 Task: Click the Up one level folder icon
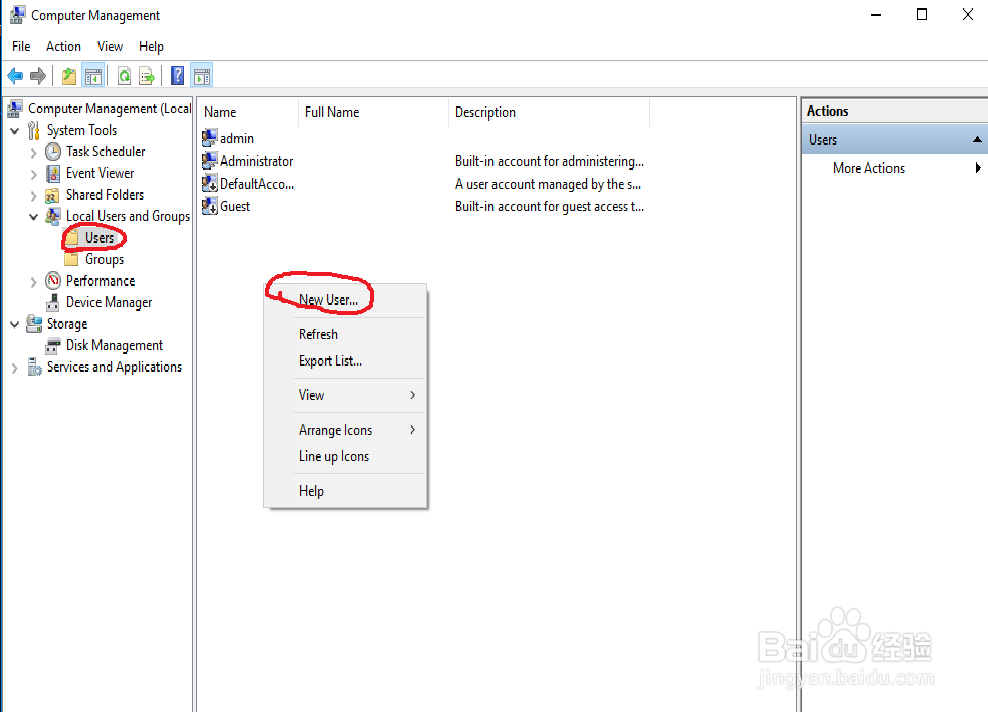tap(69, 76)
